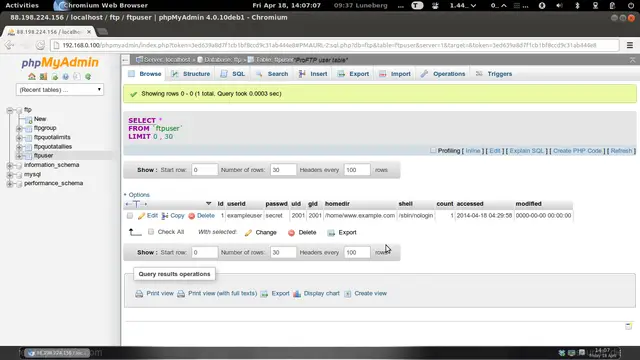Screen dimensions: 640x360
Task: Open the Operations tab
Action: 443,74
